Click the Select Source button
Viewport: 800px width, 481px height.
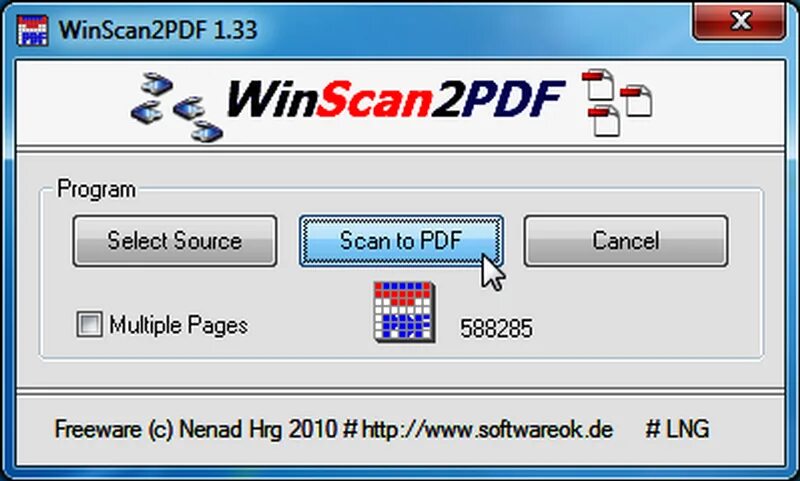174,241
